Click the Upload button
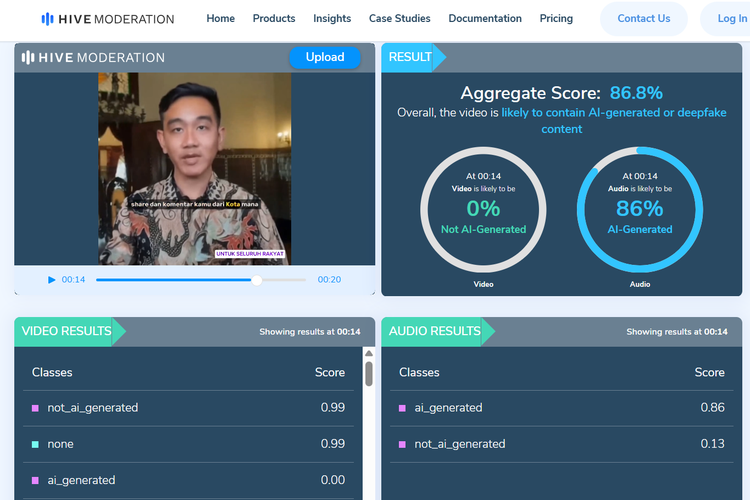750x500 pixels. [x=324, y=57]
